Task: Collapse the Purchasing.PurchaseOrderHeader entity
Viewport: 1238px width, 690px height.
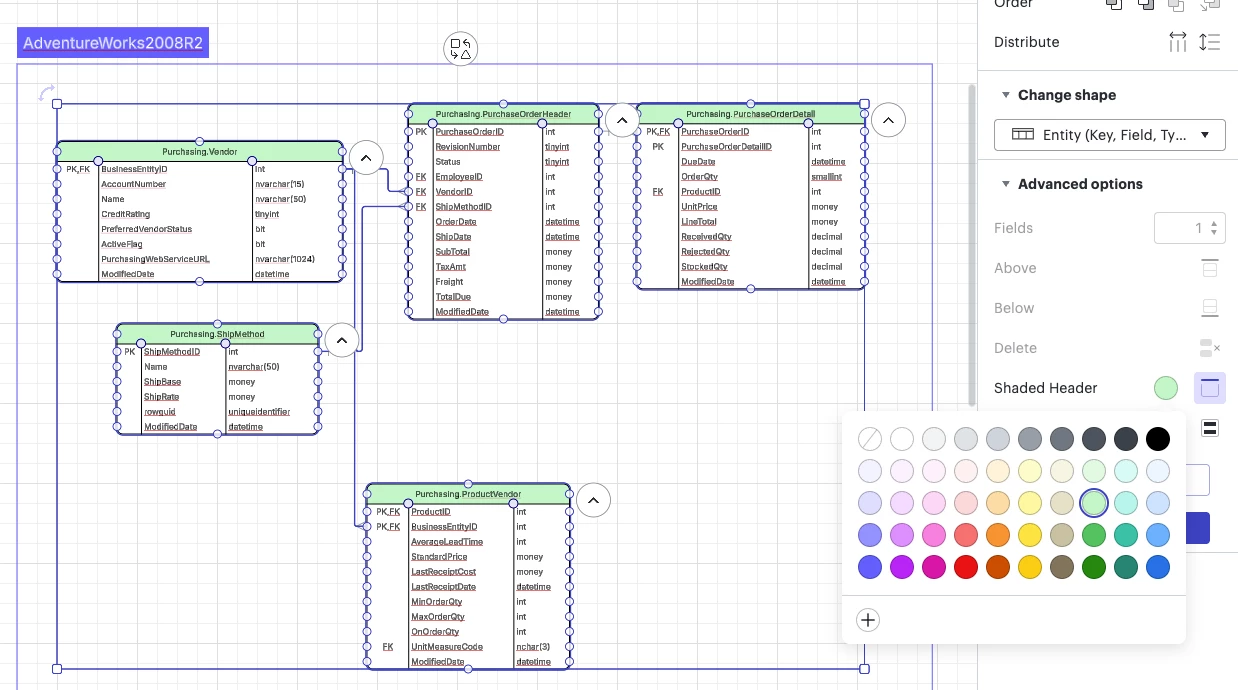Action: pos(622,120)
